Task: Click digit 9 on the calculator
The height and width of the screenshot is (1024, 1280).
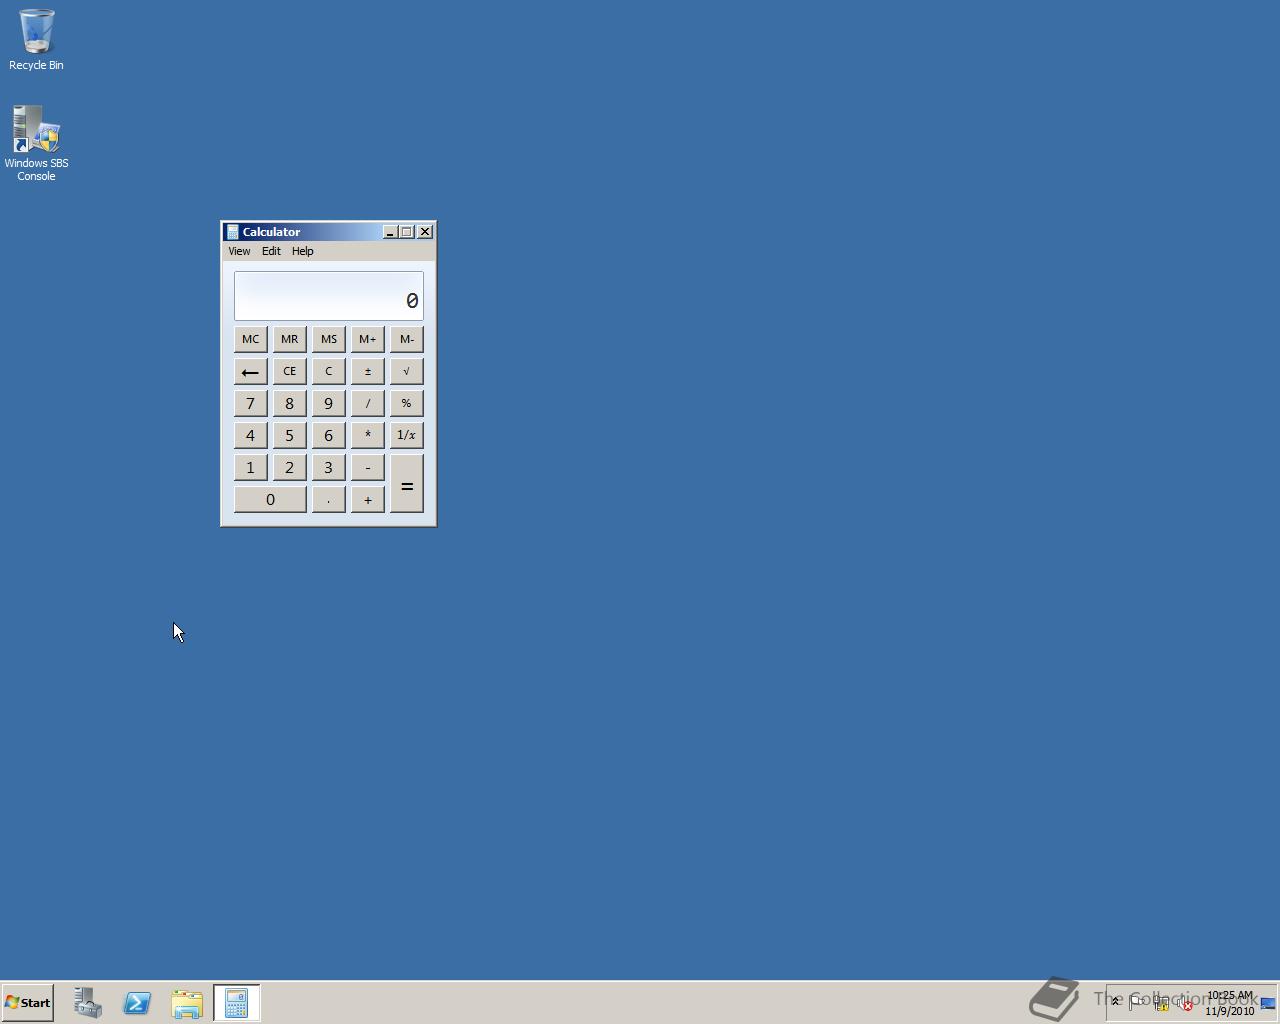Action: (328, 403)
